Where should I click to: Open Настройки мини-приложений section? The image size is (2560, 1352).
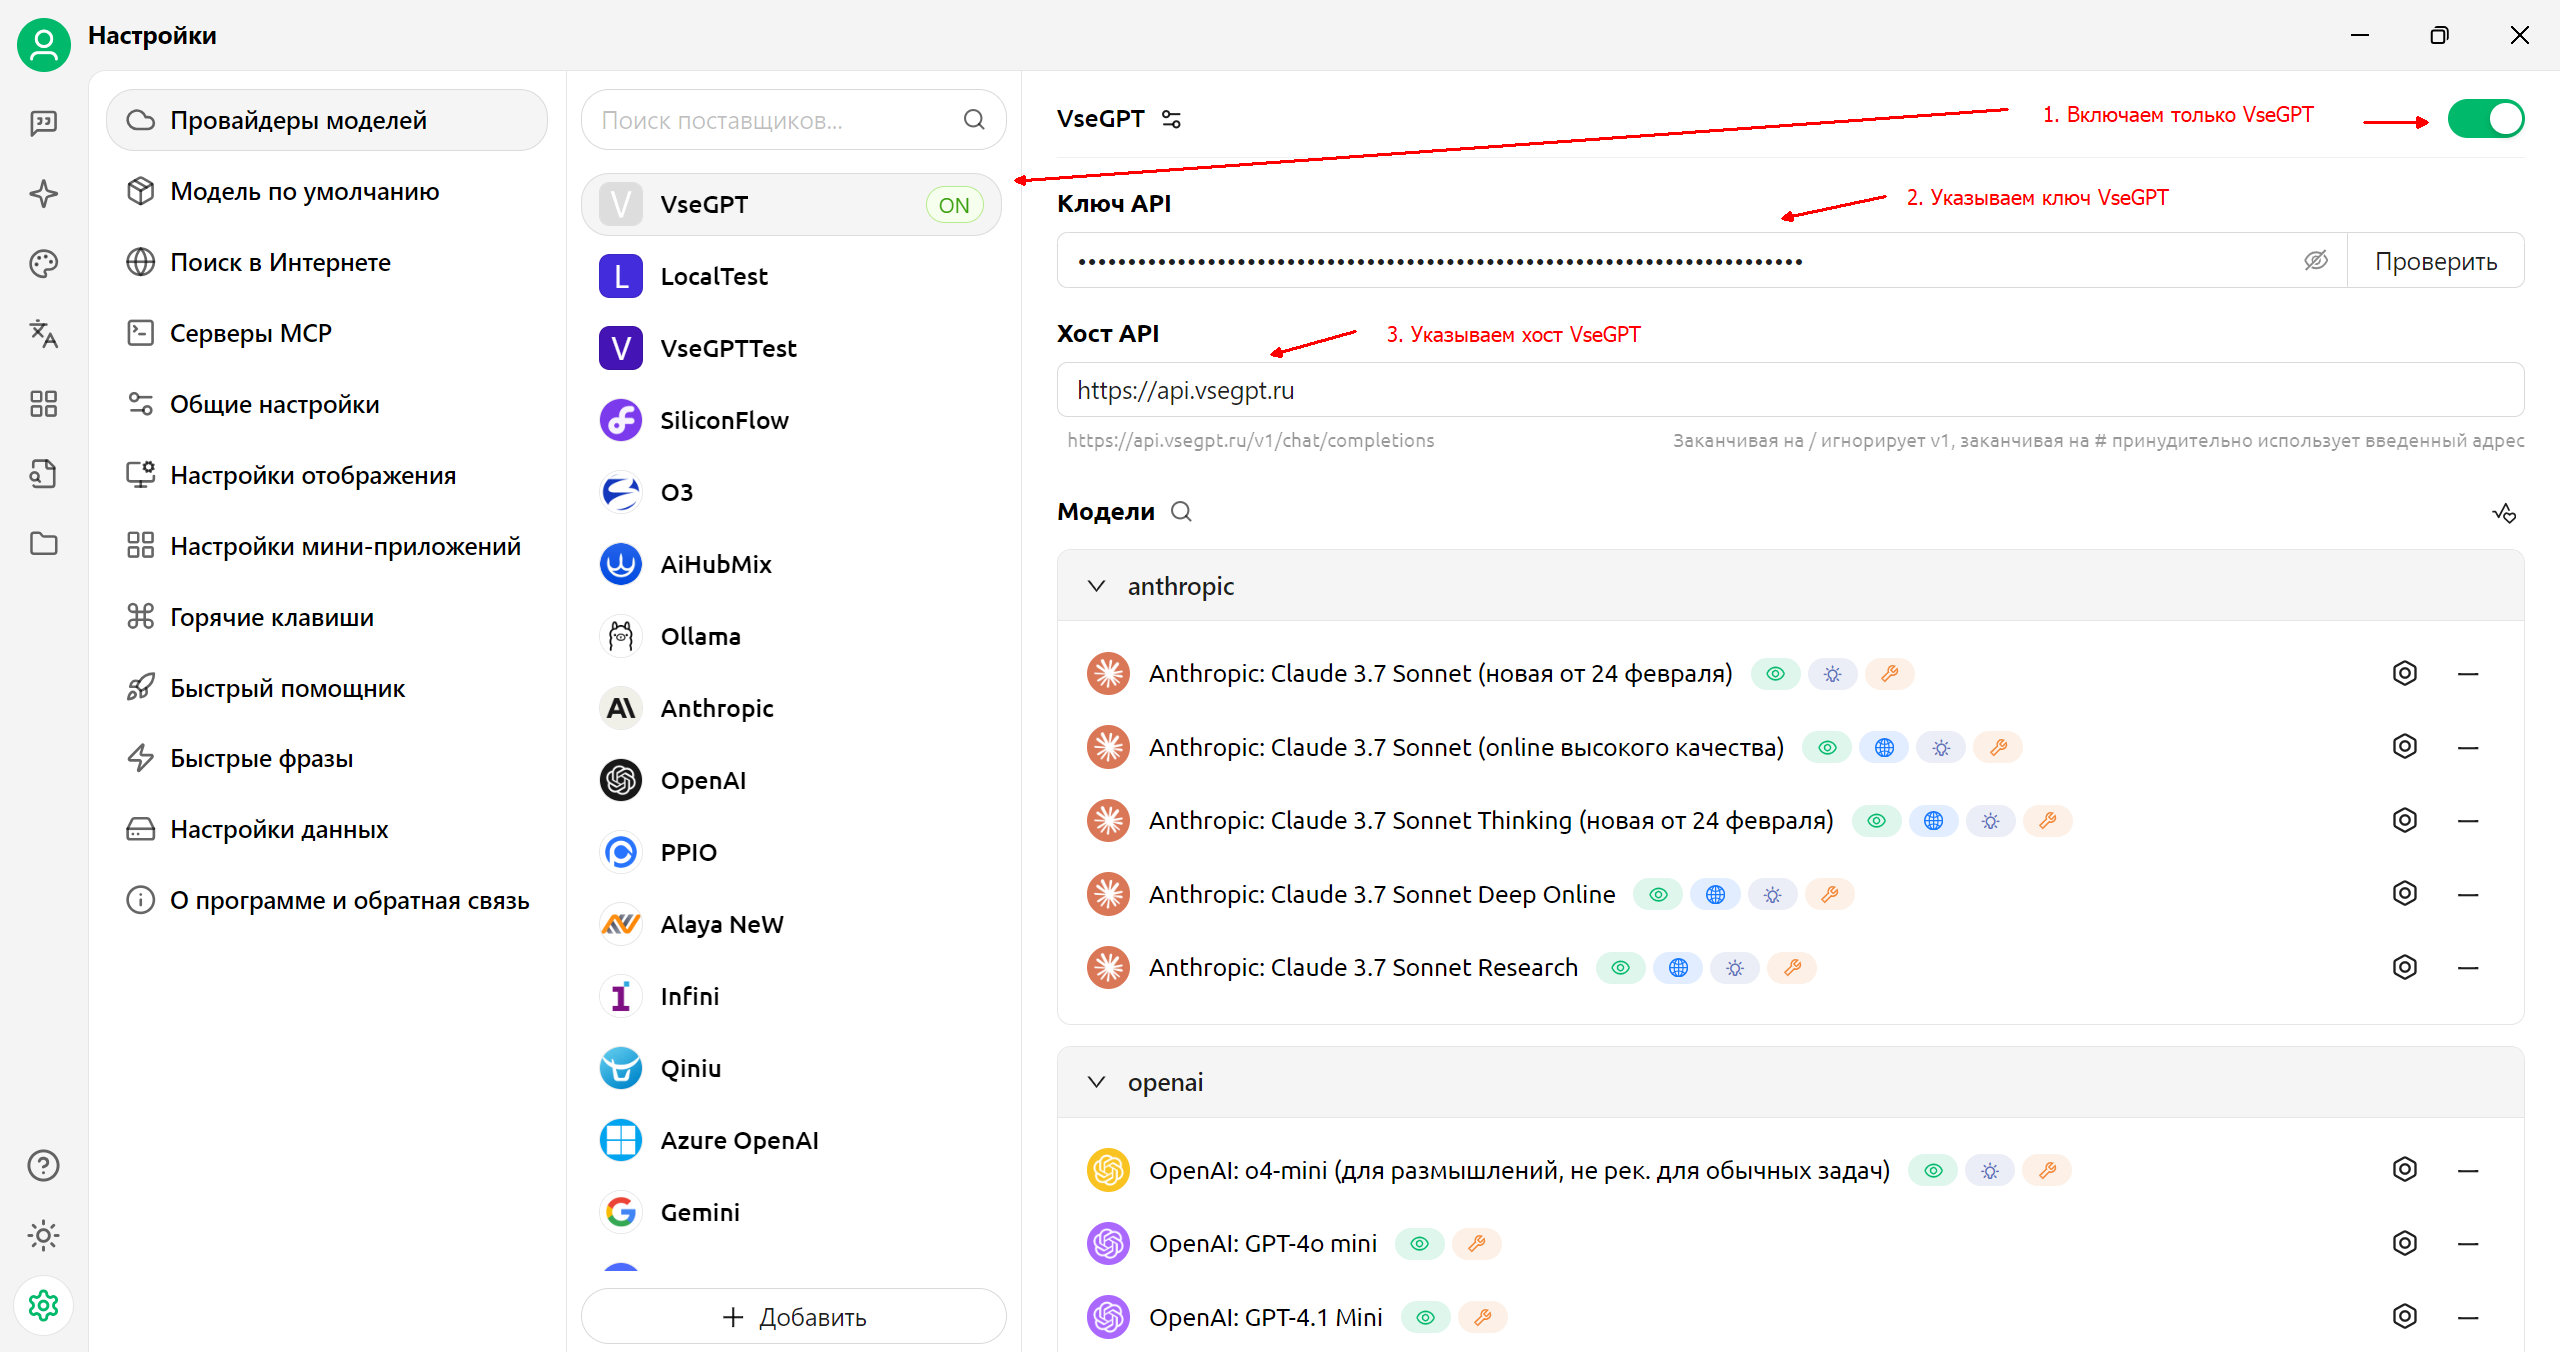(327, 546)
